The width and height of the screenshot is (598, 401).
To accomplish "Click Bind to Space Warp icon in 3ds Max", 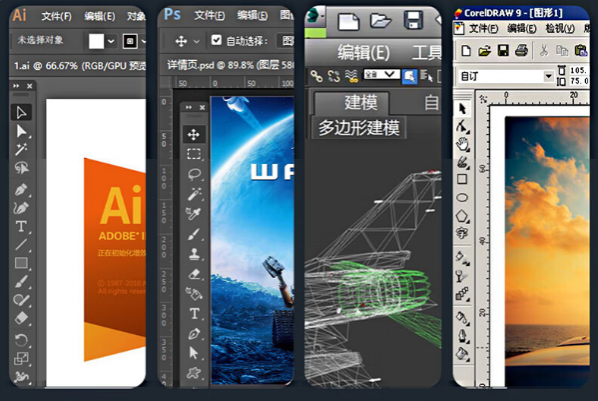I will tap(351, 76).
